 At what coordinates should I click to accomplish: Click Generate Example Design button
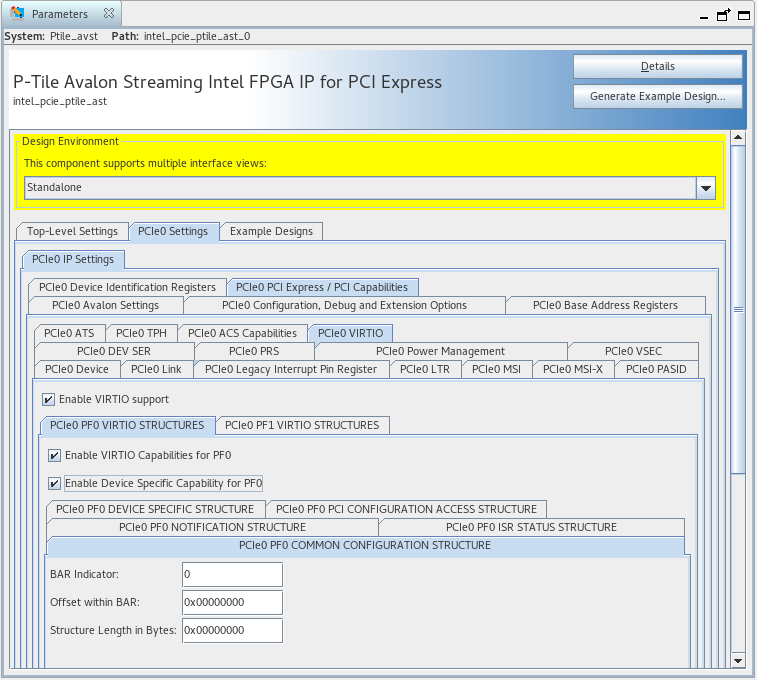click(657, 96)
